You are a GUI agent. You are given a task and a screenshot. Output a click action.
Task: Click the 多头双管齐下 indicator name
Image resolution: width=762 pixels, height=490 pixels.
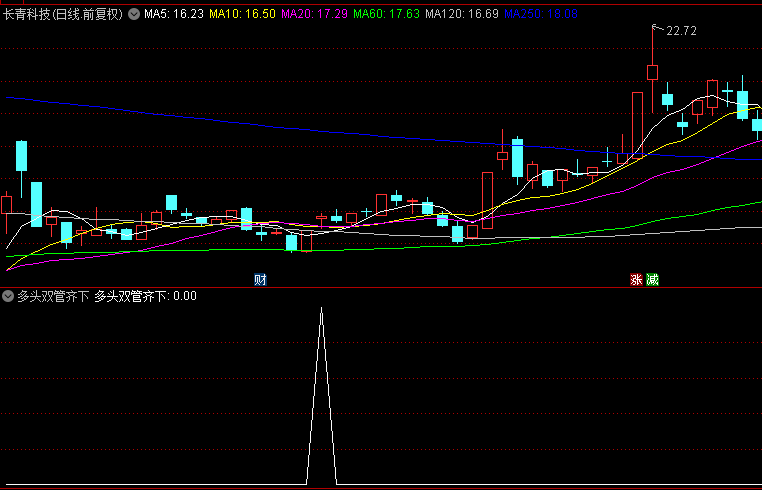[x=53, y=296]
